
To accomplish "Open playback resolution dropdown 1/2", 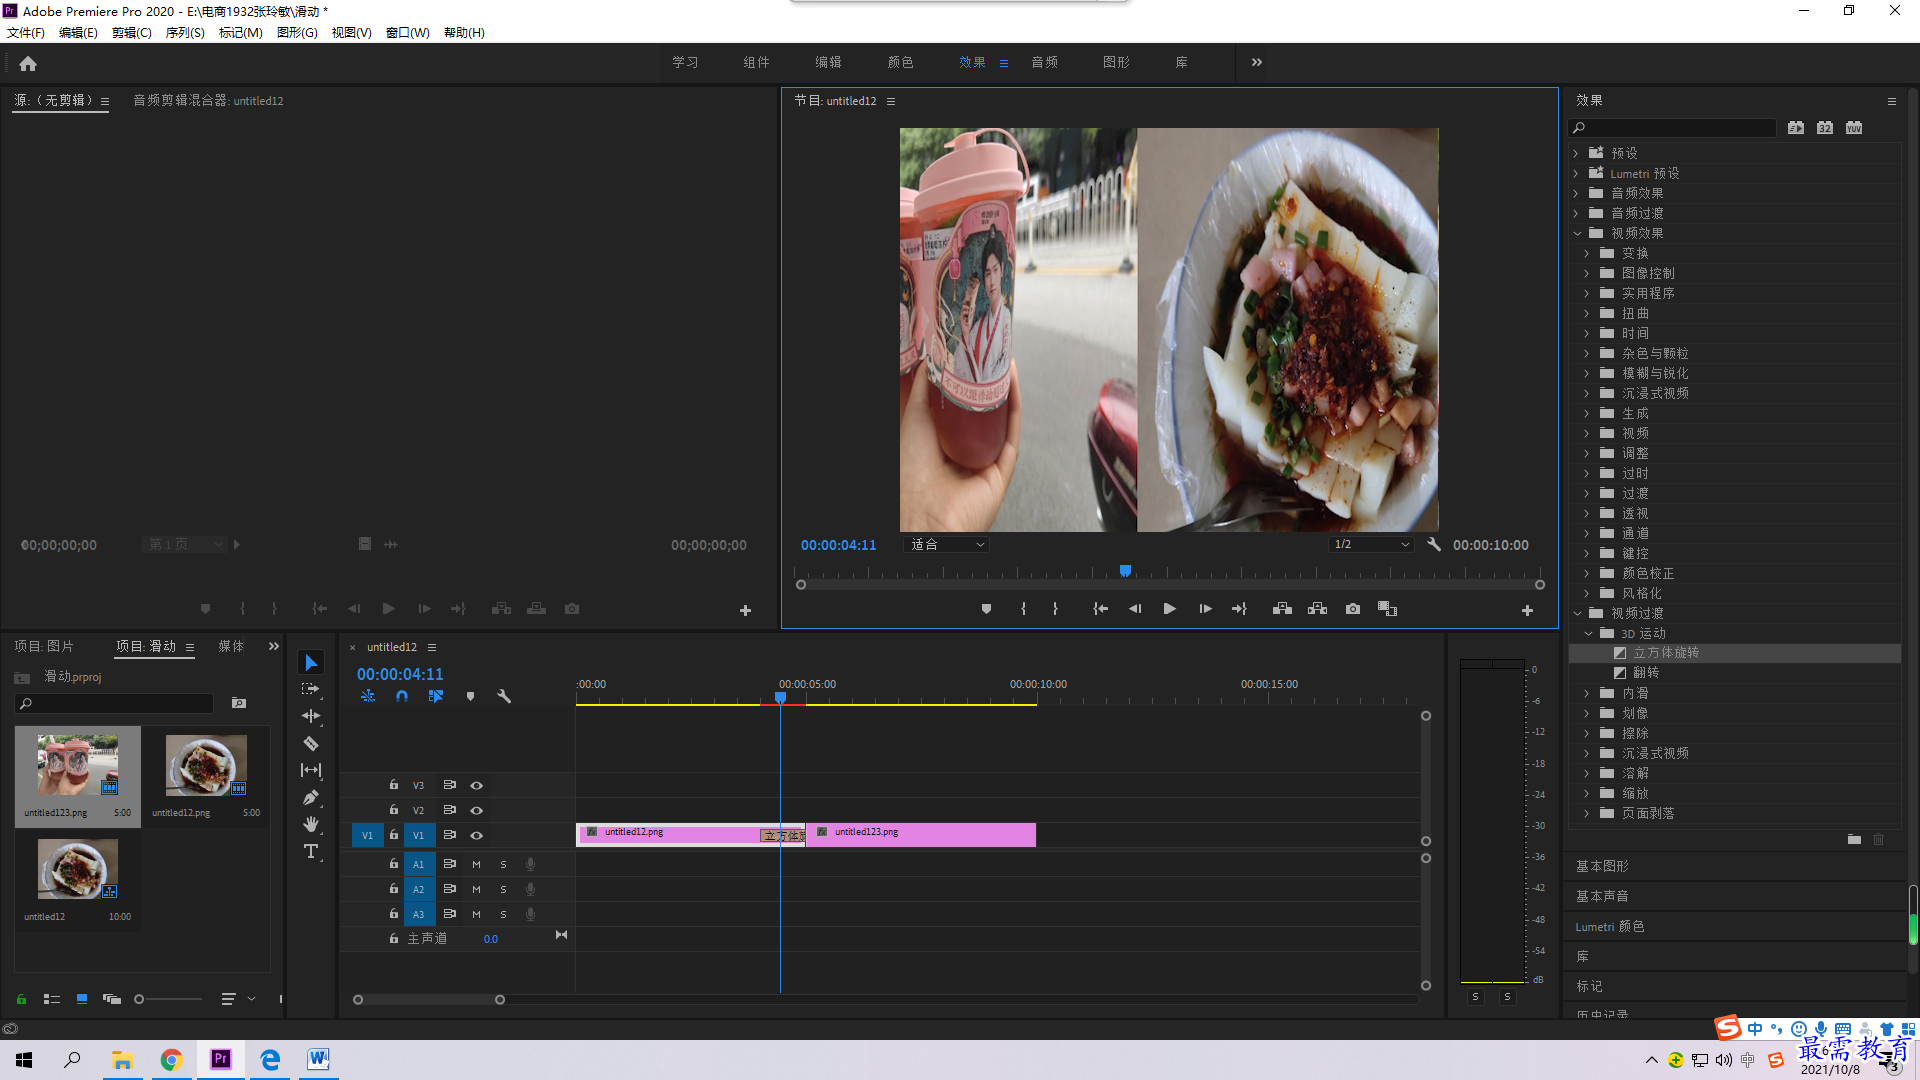I will tap(1371, 545).
